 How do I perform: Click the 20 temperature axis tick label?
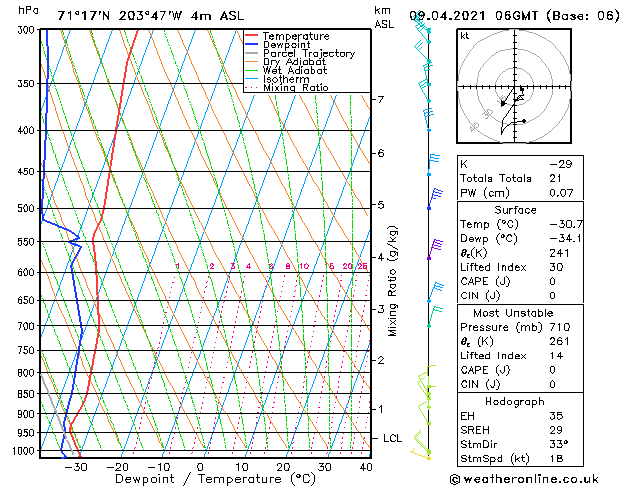pos(283,467)
